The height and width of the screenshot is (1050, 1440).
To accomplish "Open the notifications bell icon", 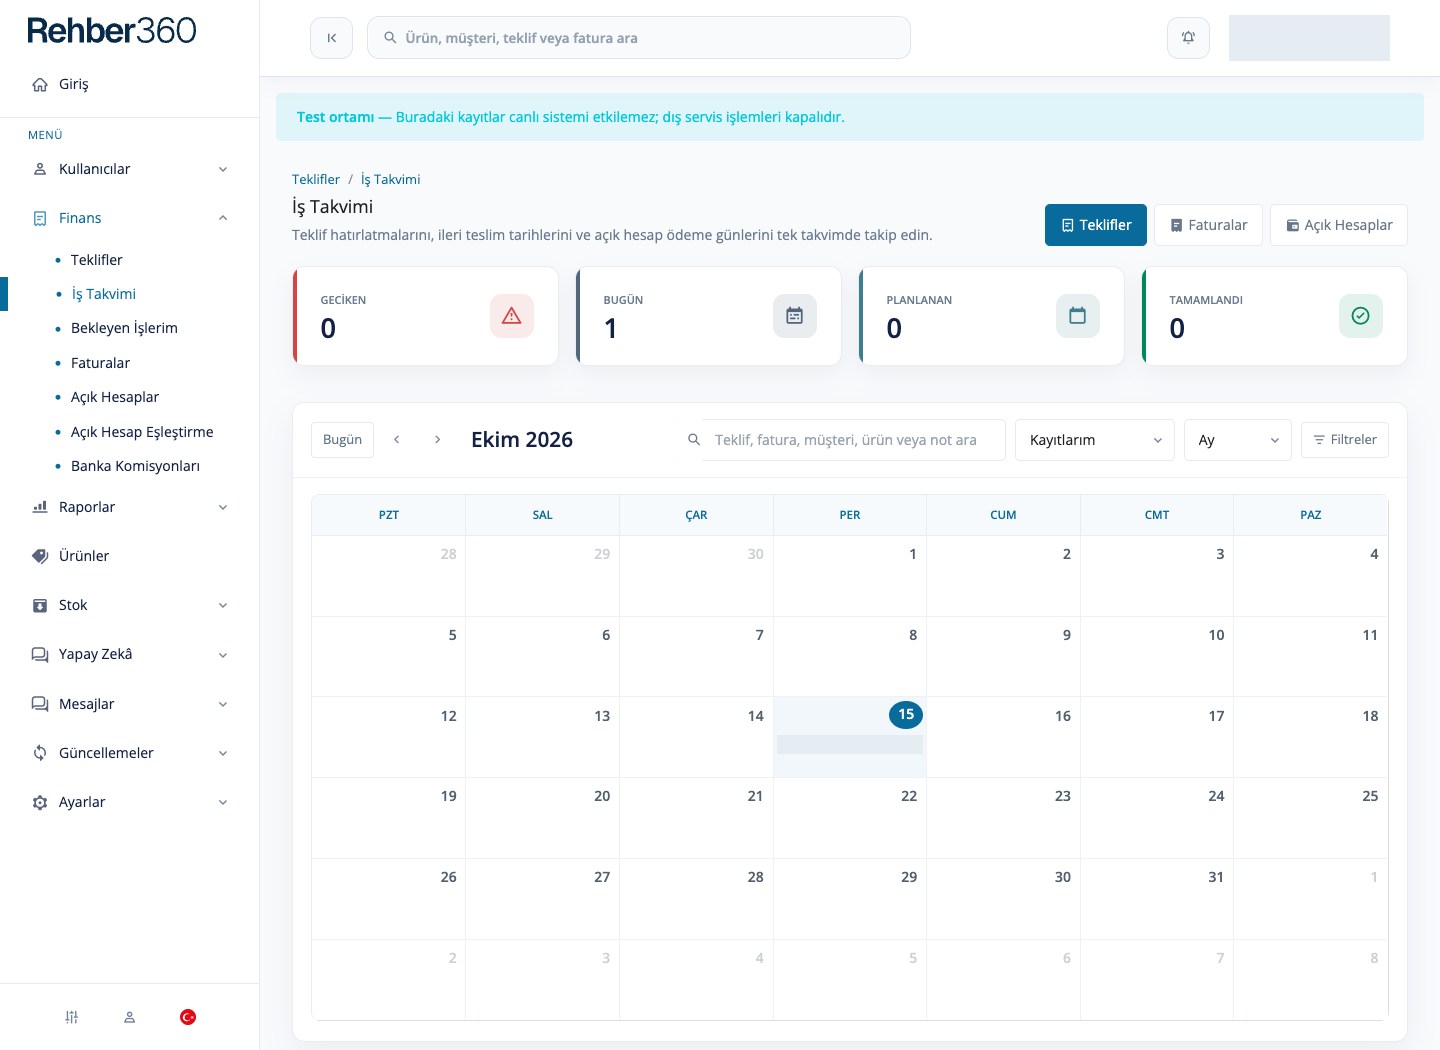I will pyautogui.click(x=1188, y=38).
